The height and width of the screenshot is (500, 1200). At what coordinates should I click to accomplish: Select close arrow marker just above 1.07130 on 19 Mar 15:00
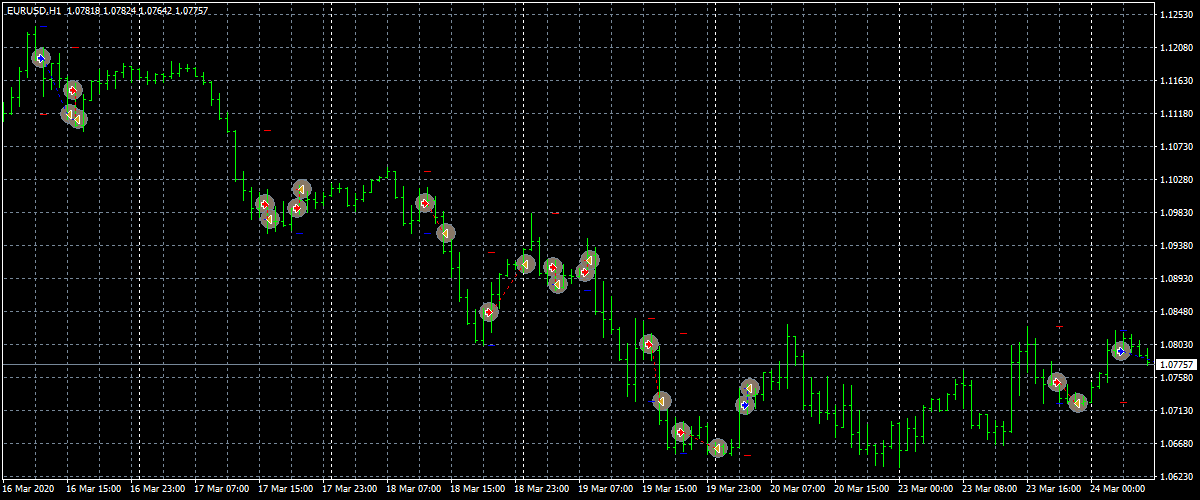662,401
